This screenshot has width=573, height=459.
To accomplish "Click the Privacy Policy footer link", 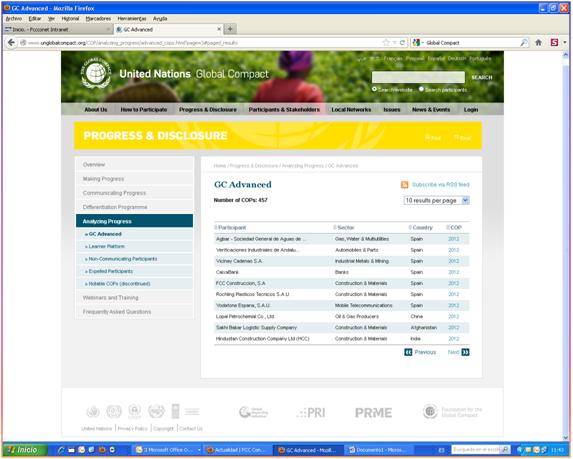I will click(x=132, y=429).
